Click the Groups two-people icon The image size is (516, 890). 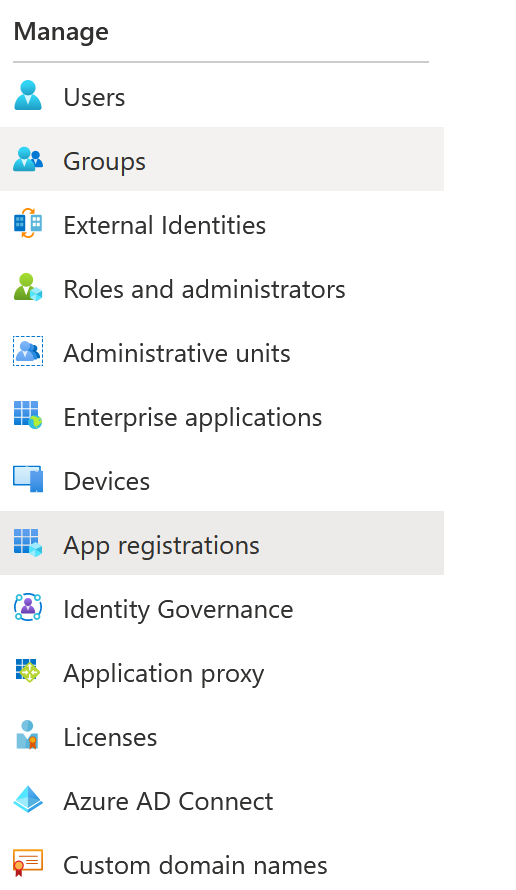[28, 159]
